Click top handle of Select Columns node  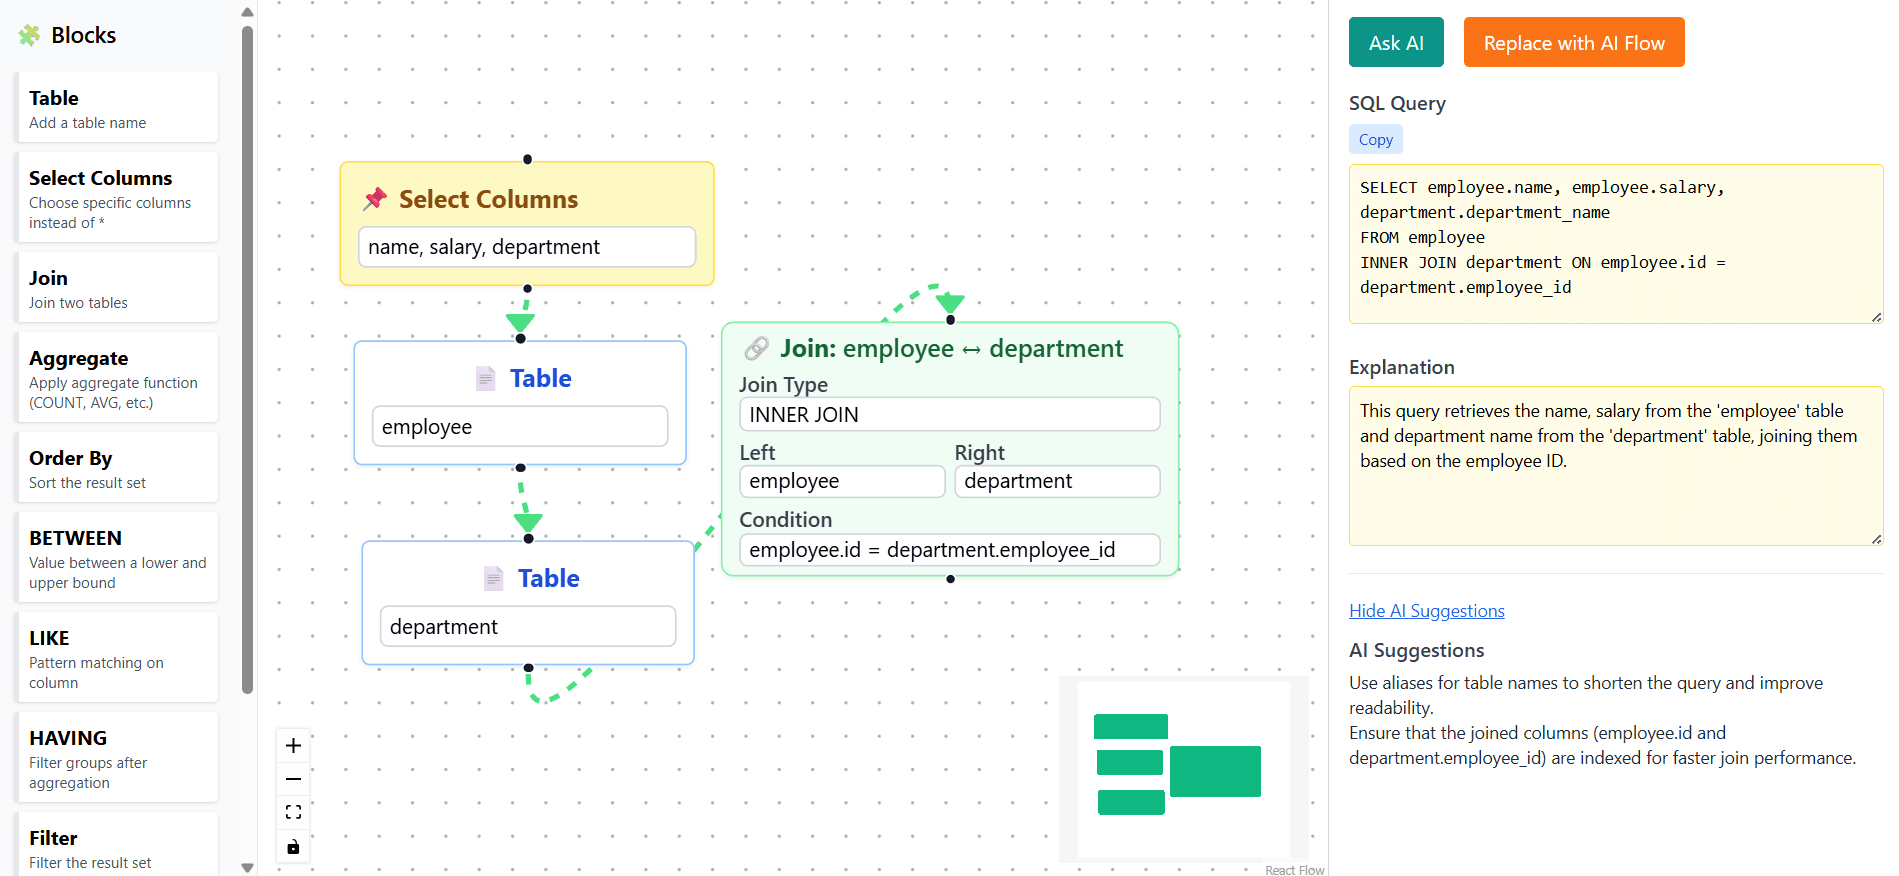click(x=527, y=160)
